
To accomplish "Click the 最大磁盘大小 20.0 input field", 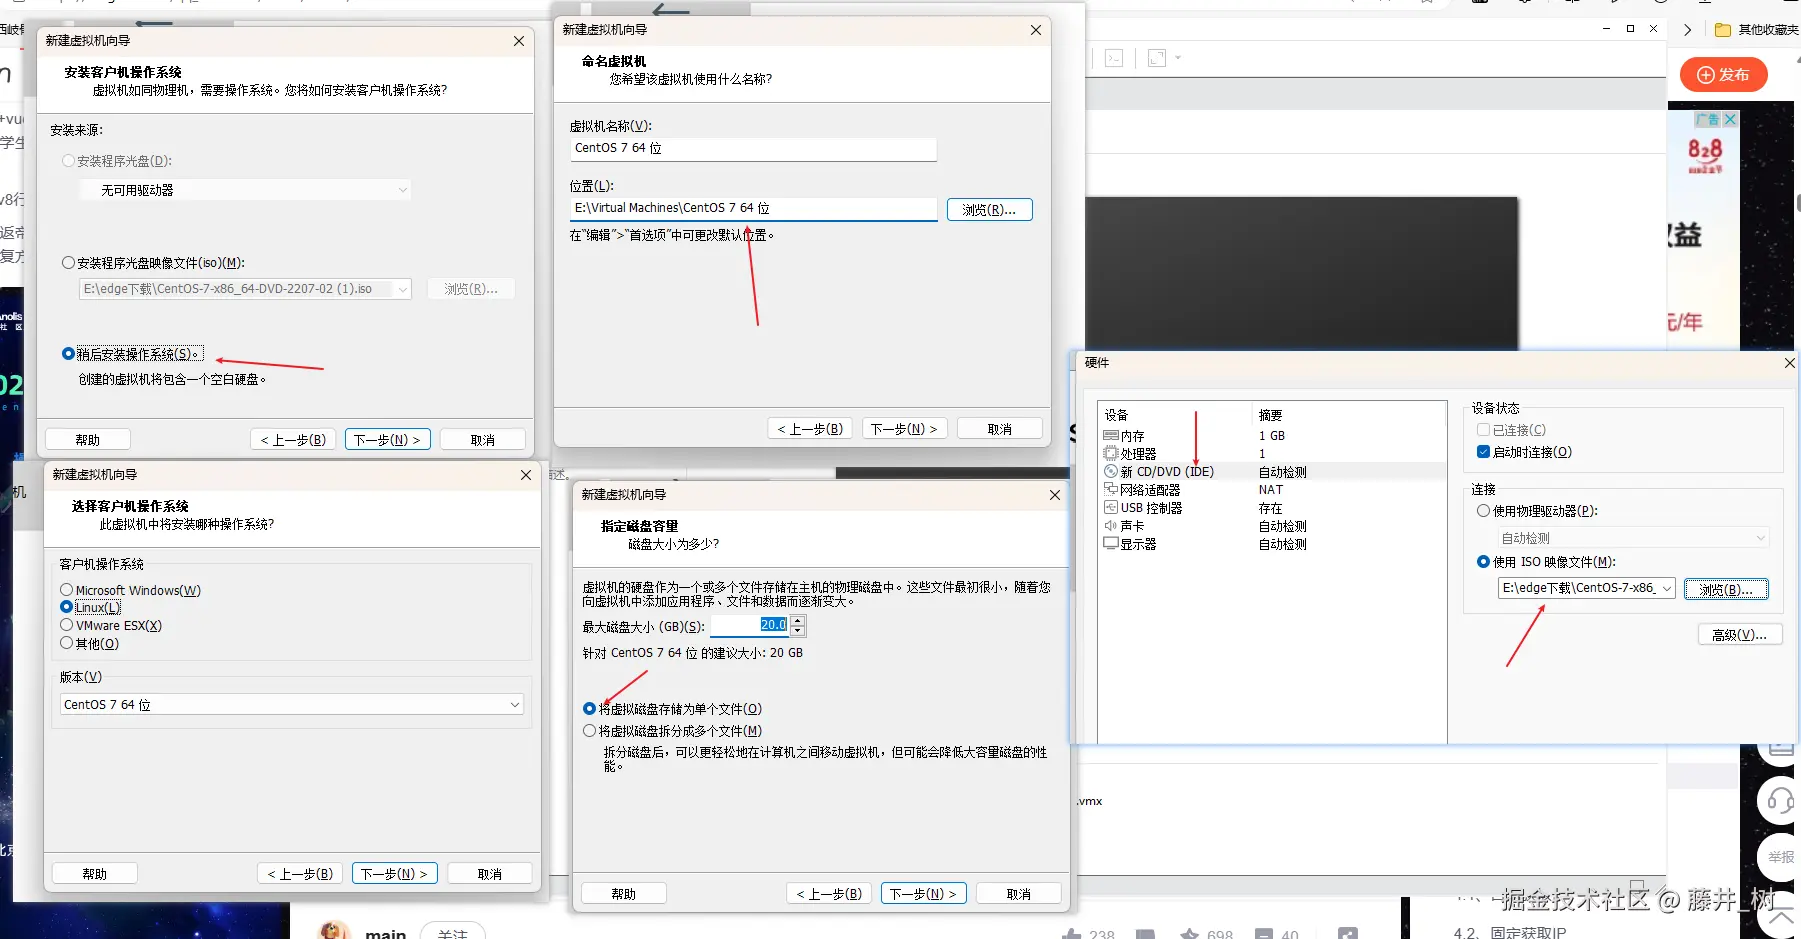I will (749, 625).
